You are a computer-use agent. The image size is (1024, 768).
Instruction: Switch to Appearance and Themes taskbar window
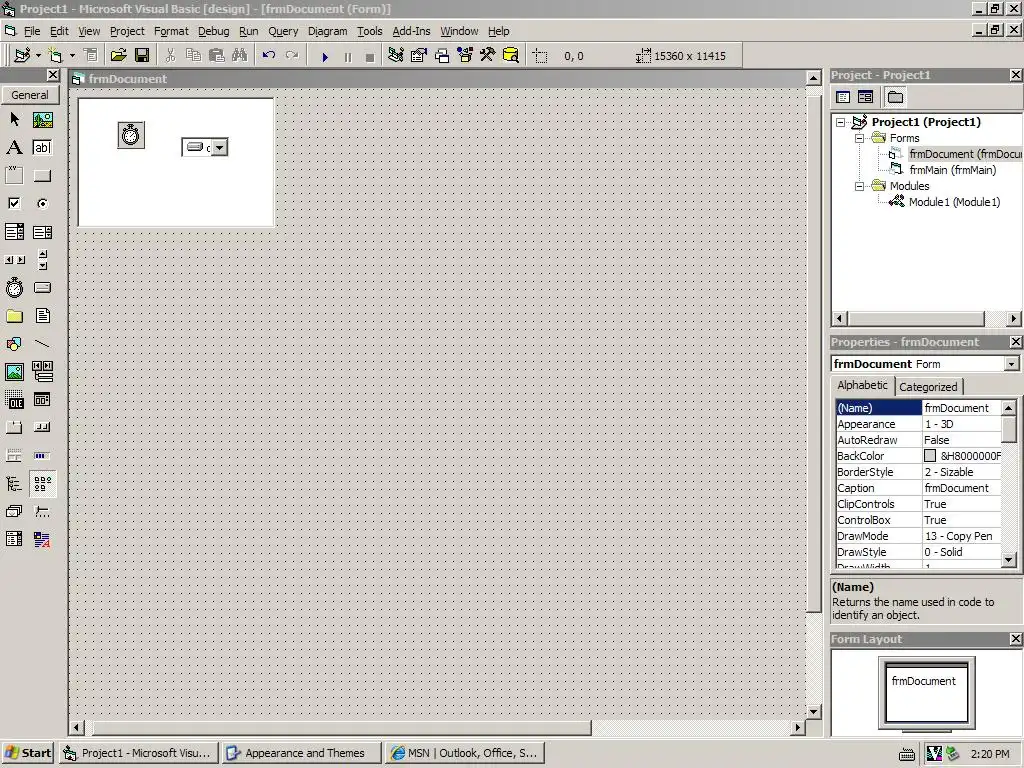pos(302,753)
